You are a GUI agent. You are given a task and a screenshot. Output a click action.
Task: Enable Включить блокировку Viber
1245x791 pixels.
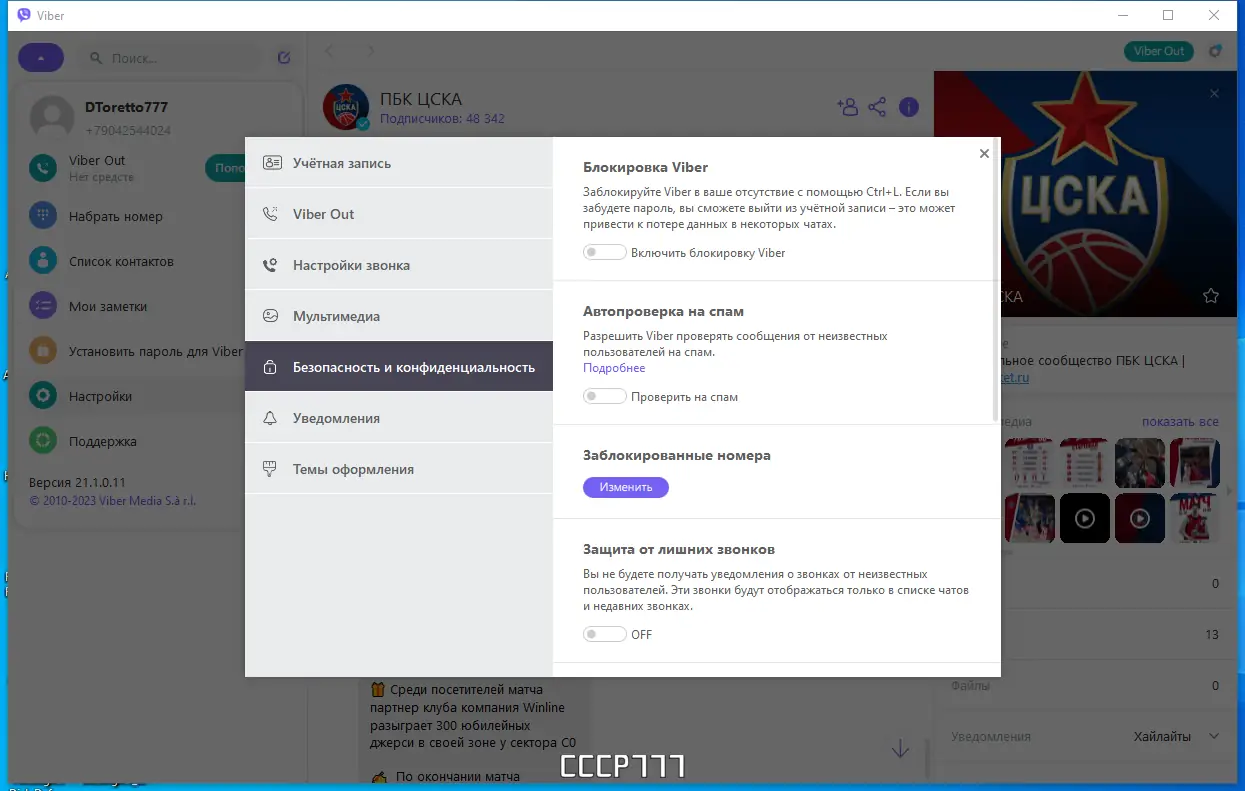pyautogui.click(x=604, y=252)
